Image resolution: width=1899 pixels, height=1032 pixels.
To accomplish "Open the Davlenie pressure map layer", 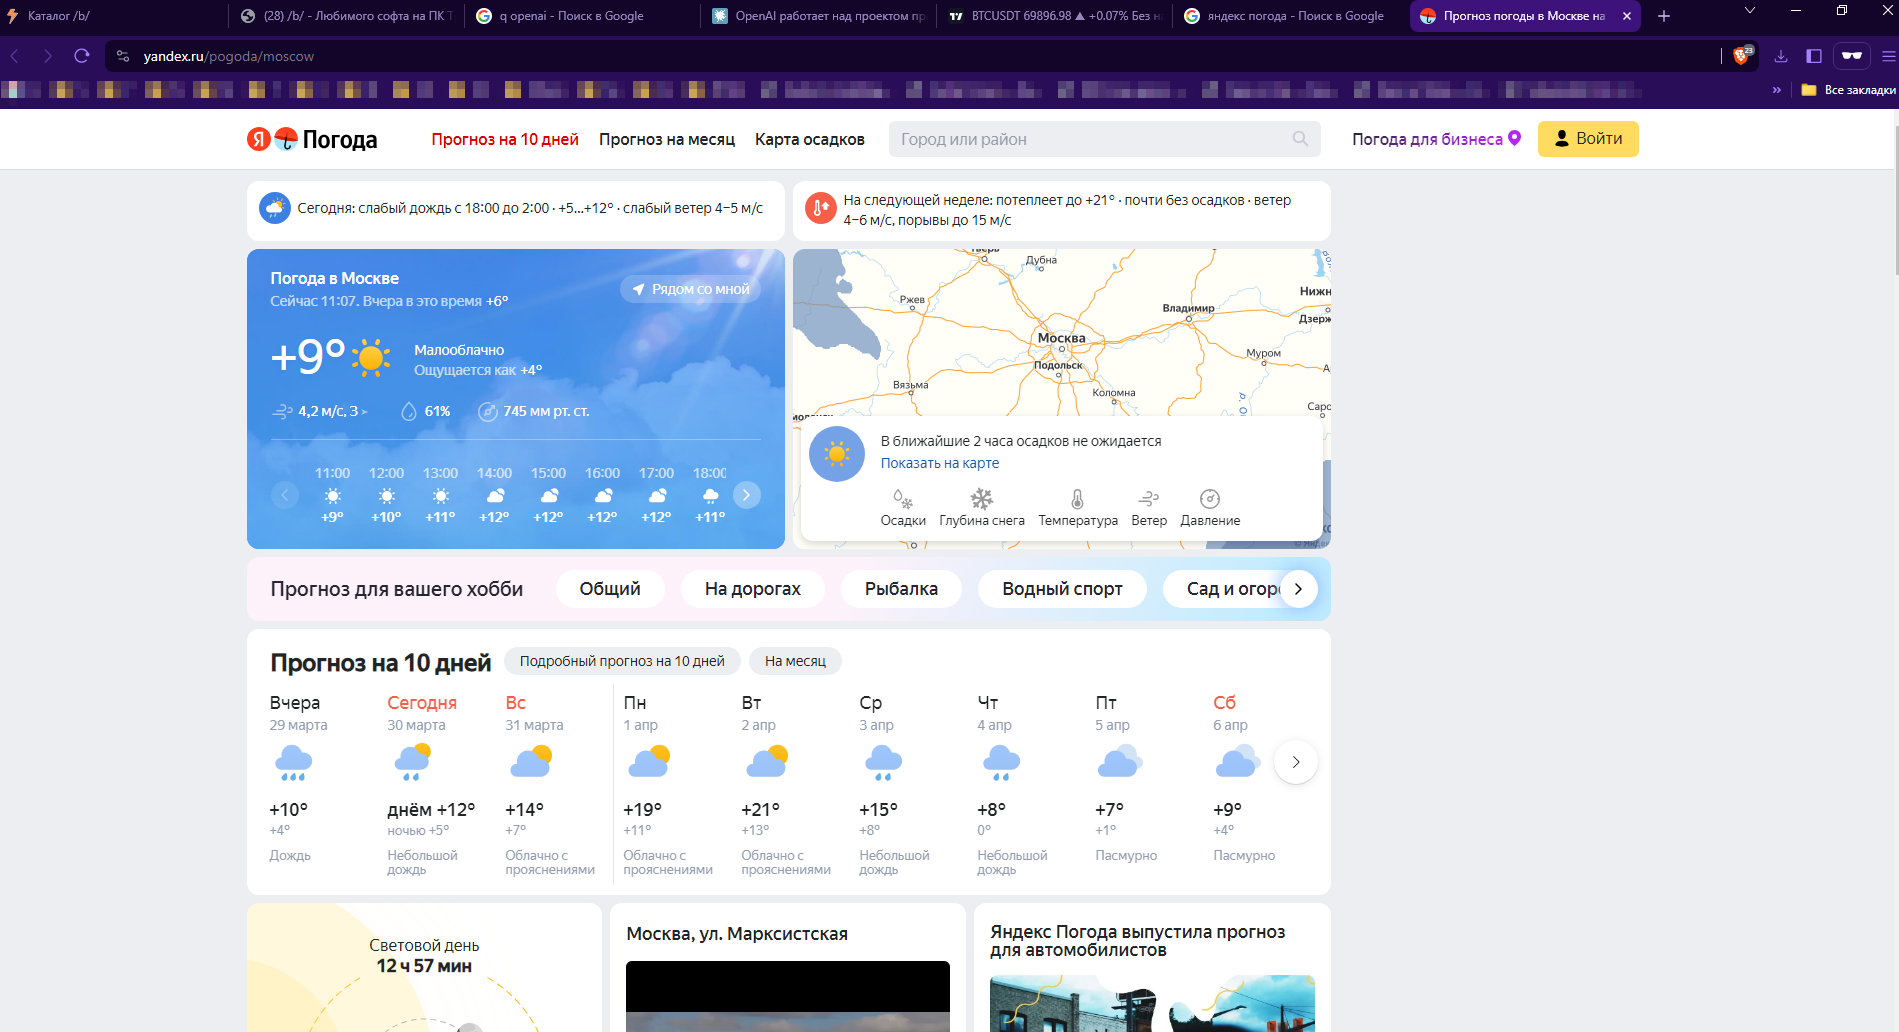I will (1210, 507).
